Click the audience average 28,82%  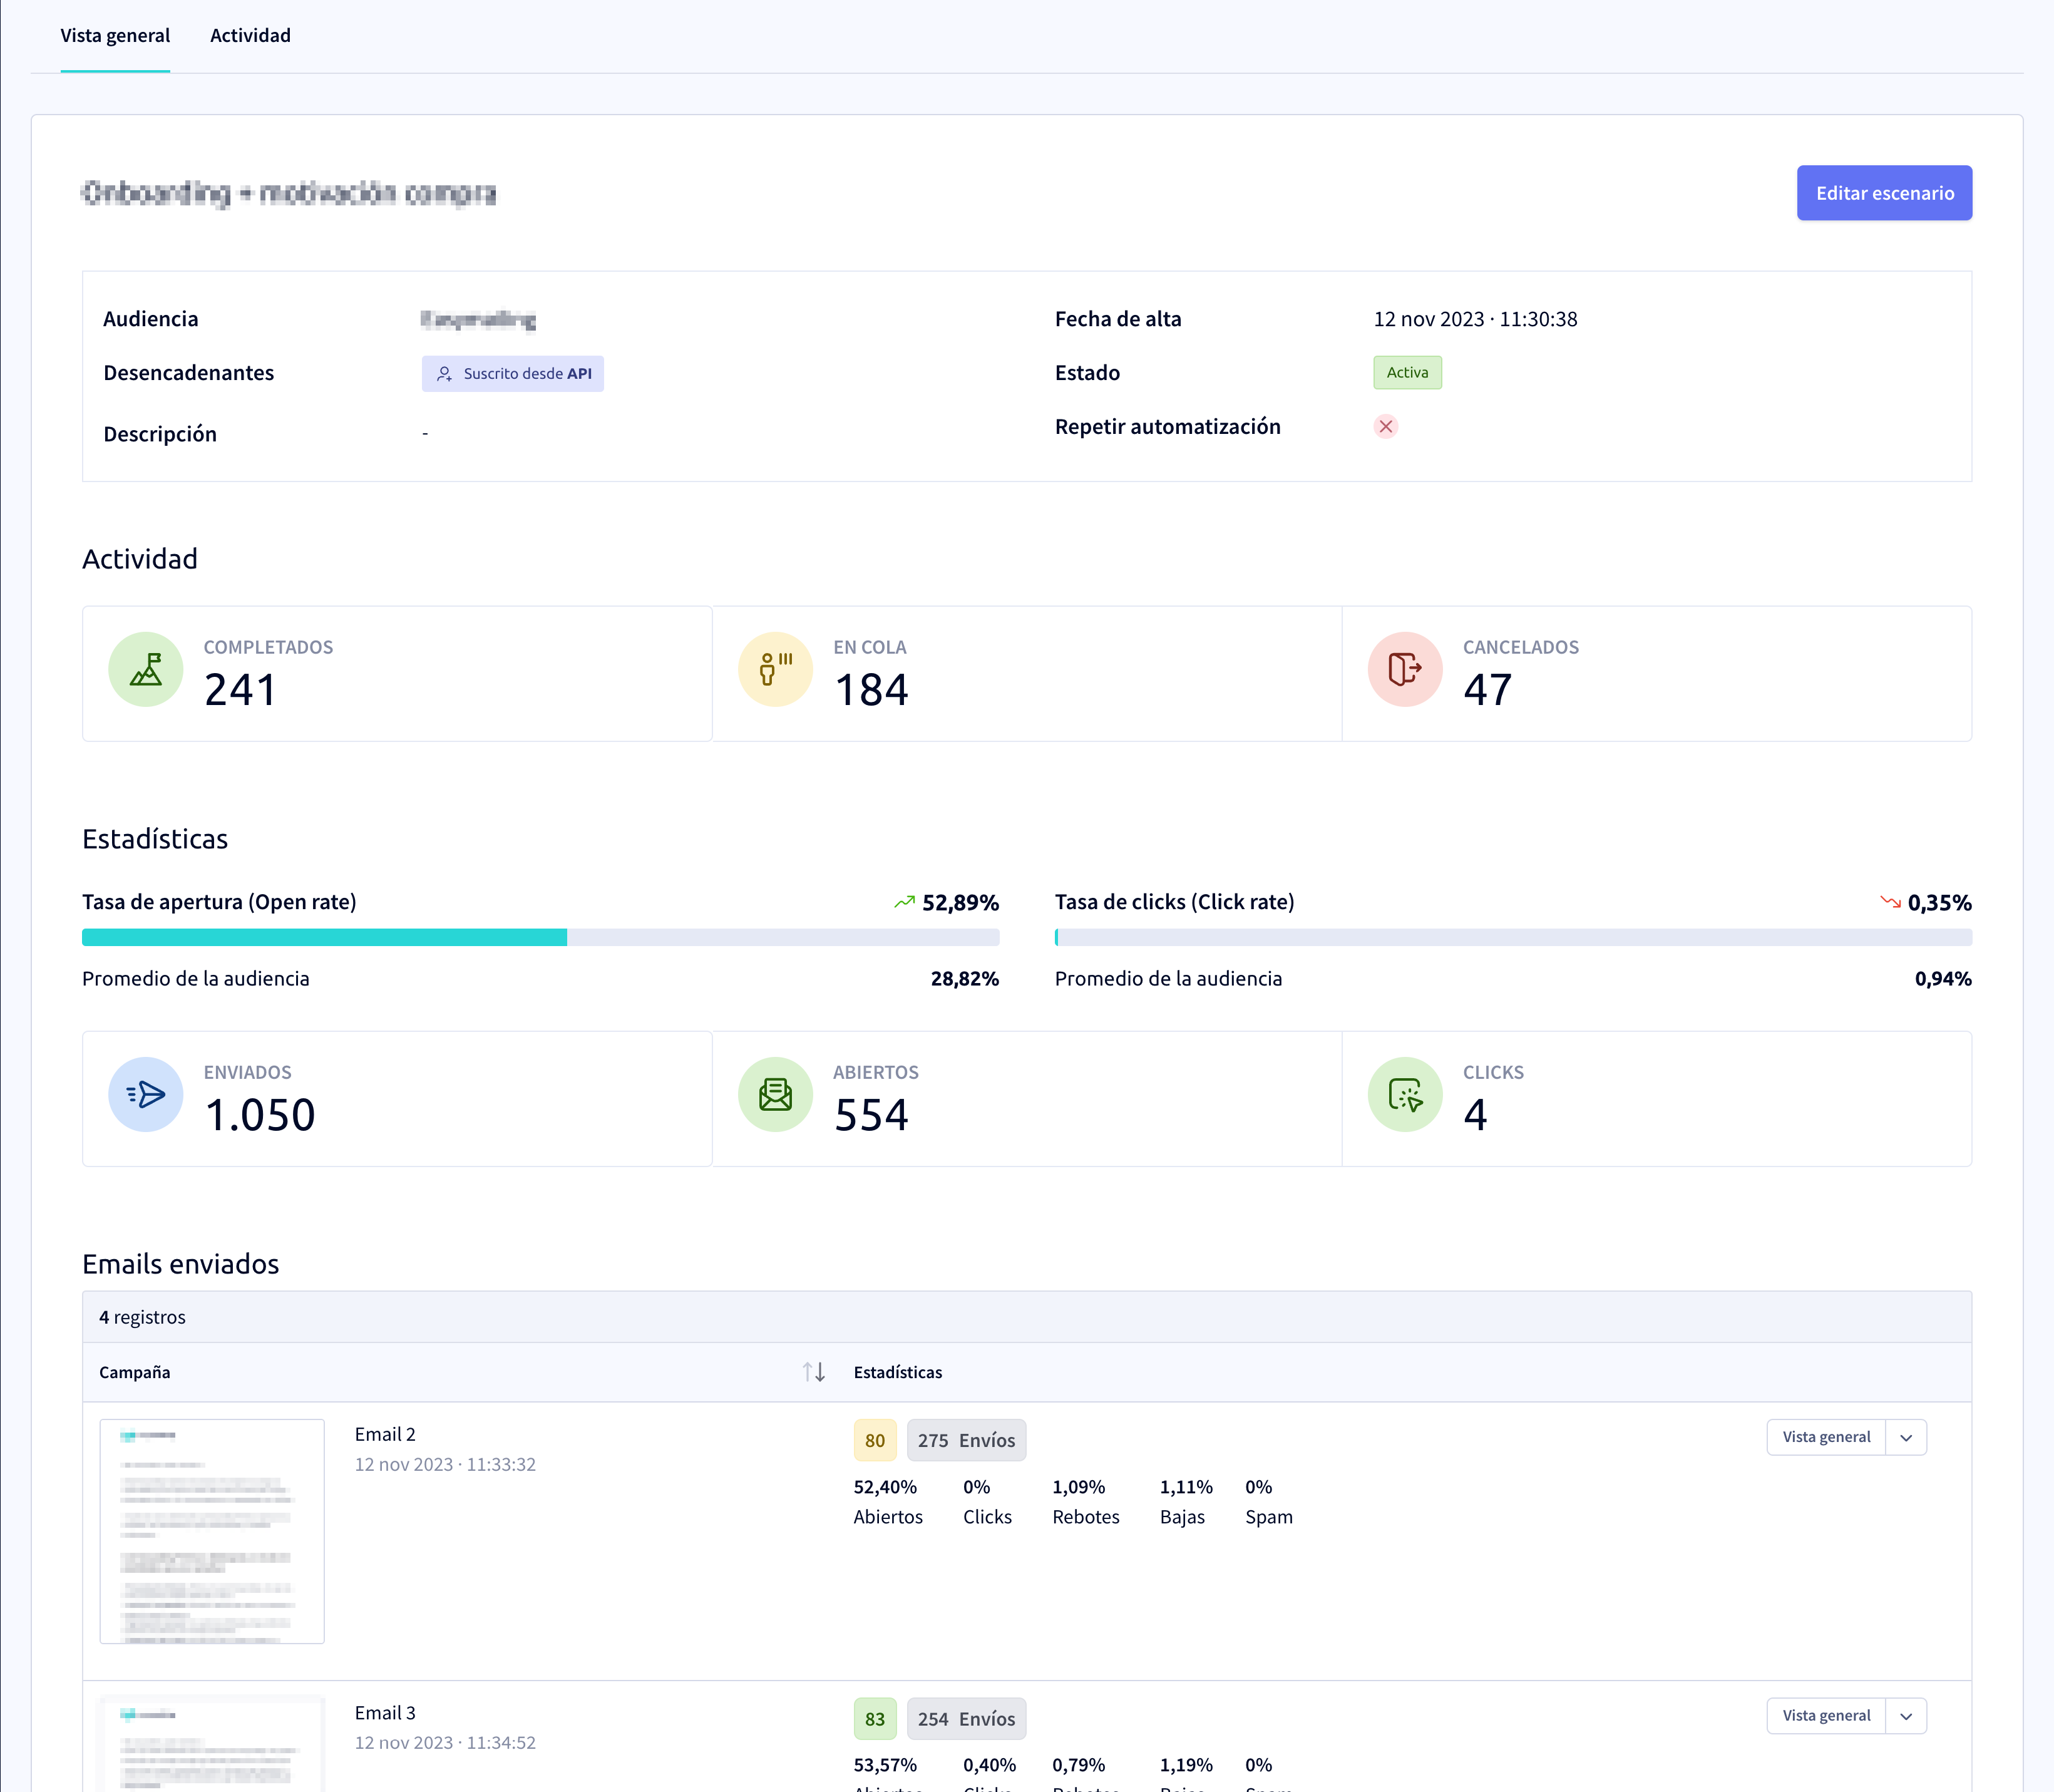(964, 979)
